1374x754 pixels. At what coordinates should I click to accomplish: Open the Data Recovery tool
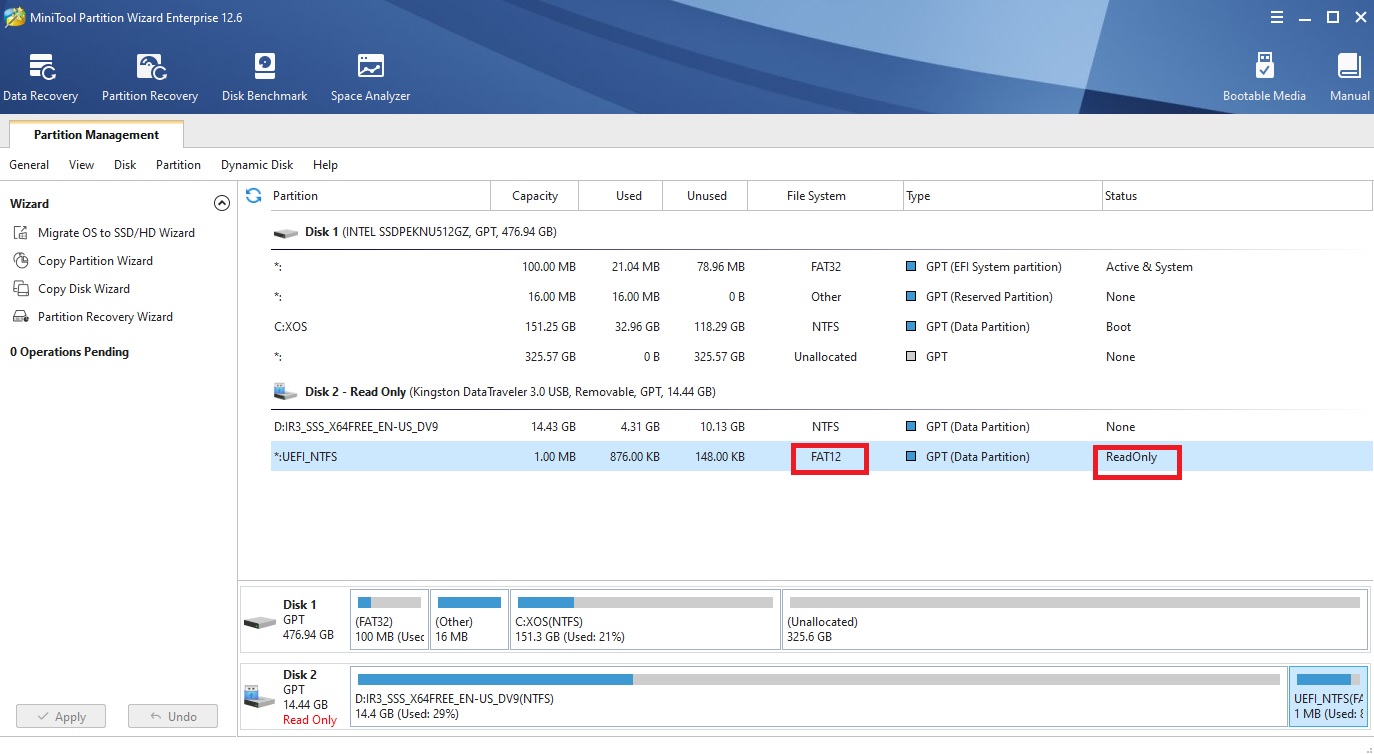pos(40,77)
